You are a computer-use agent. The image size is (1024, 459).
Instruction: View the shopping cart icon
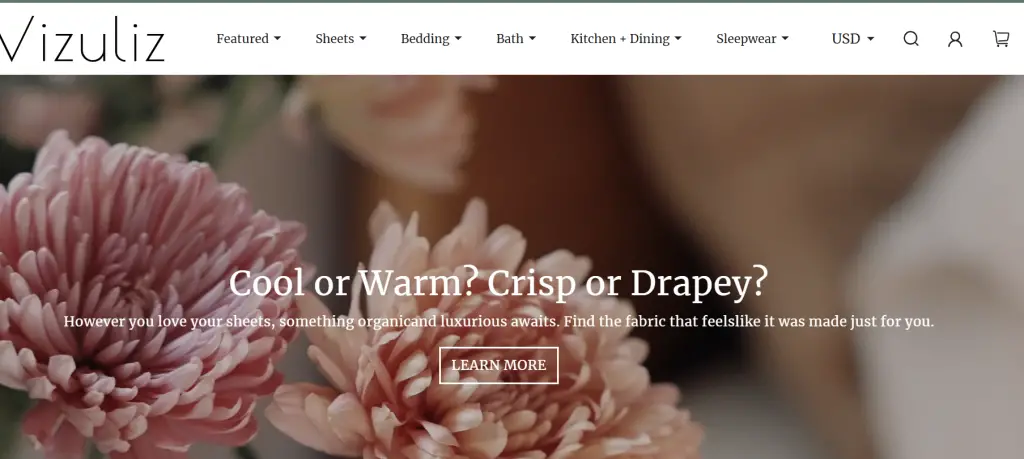[1000, 39]
